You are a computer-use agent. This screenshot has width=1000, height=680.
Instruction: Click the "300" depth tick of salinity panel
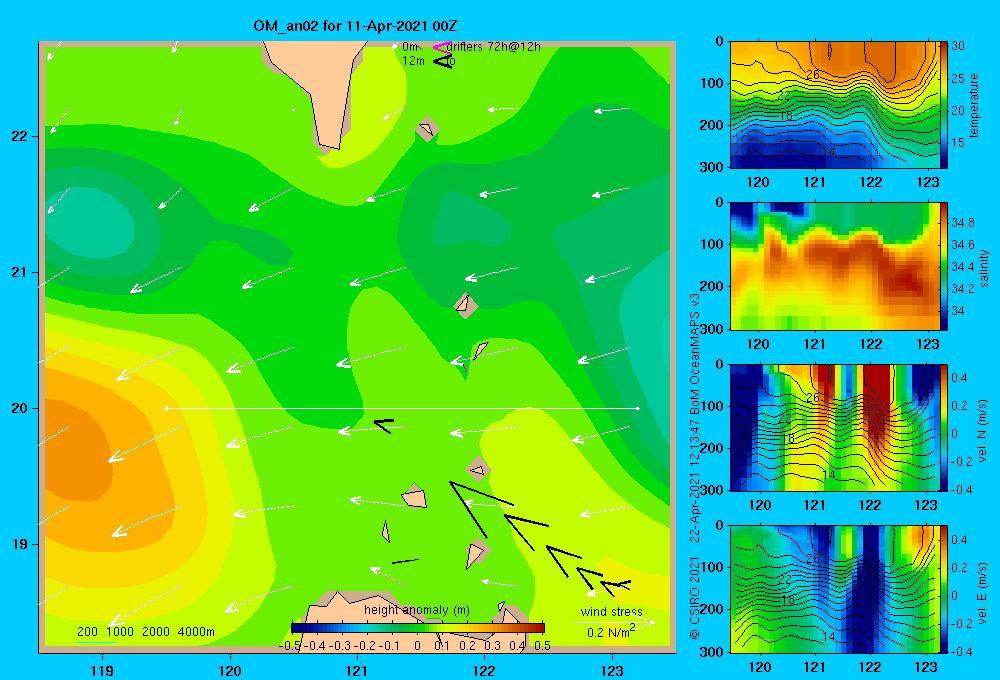711,329
